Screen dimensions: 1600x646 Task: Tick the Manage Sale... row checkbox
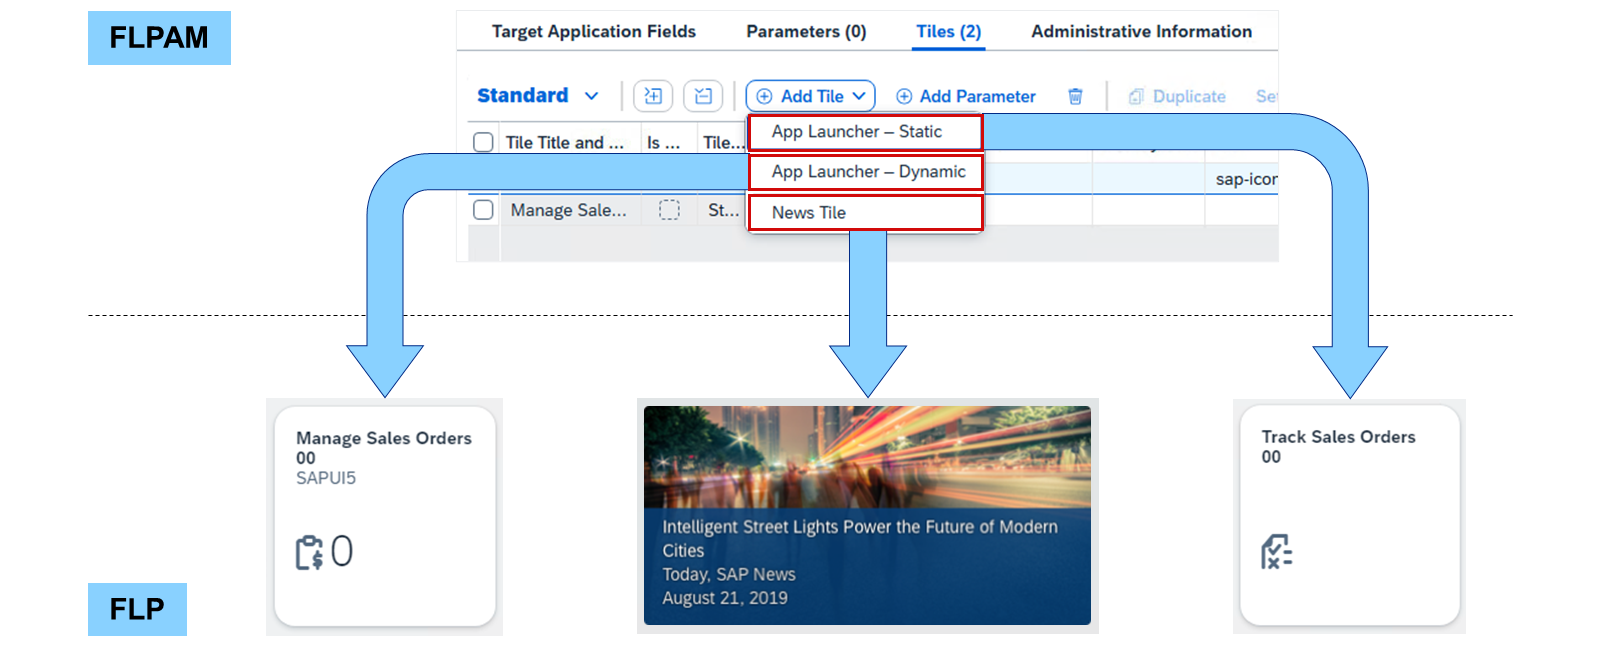[483, 210]
